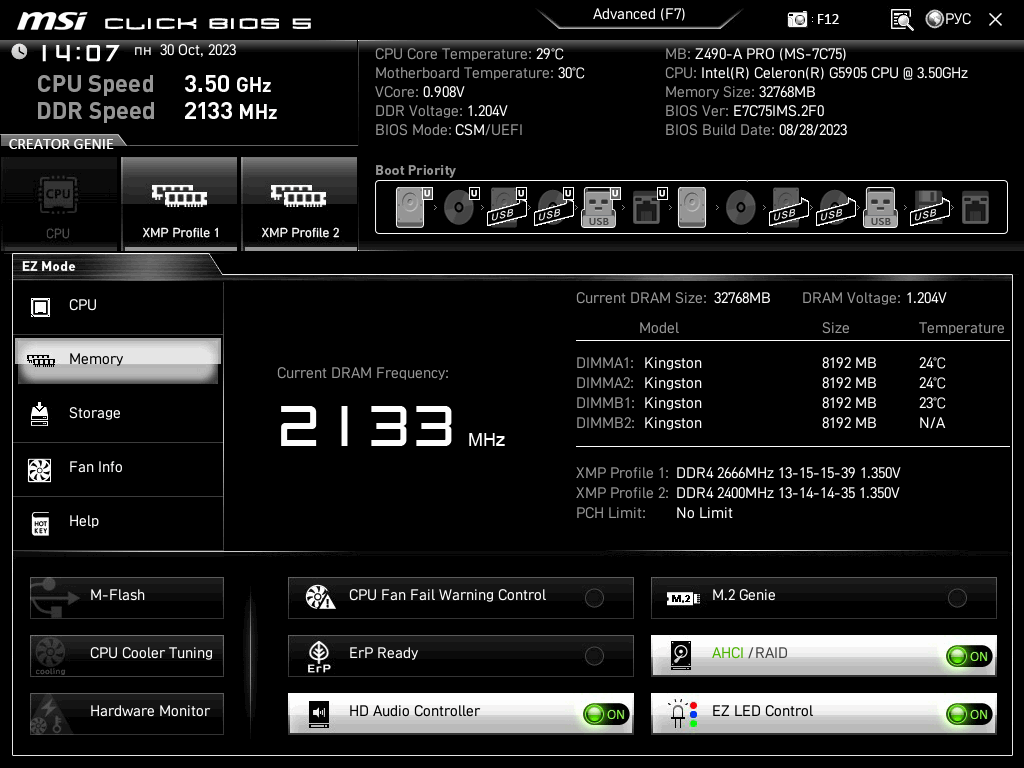1024x768 pixels.
Task: Enable XMP Profile 2
Action: click(x=300, y=204)
